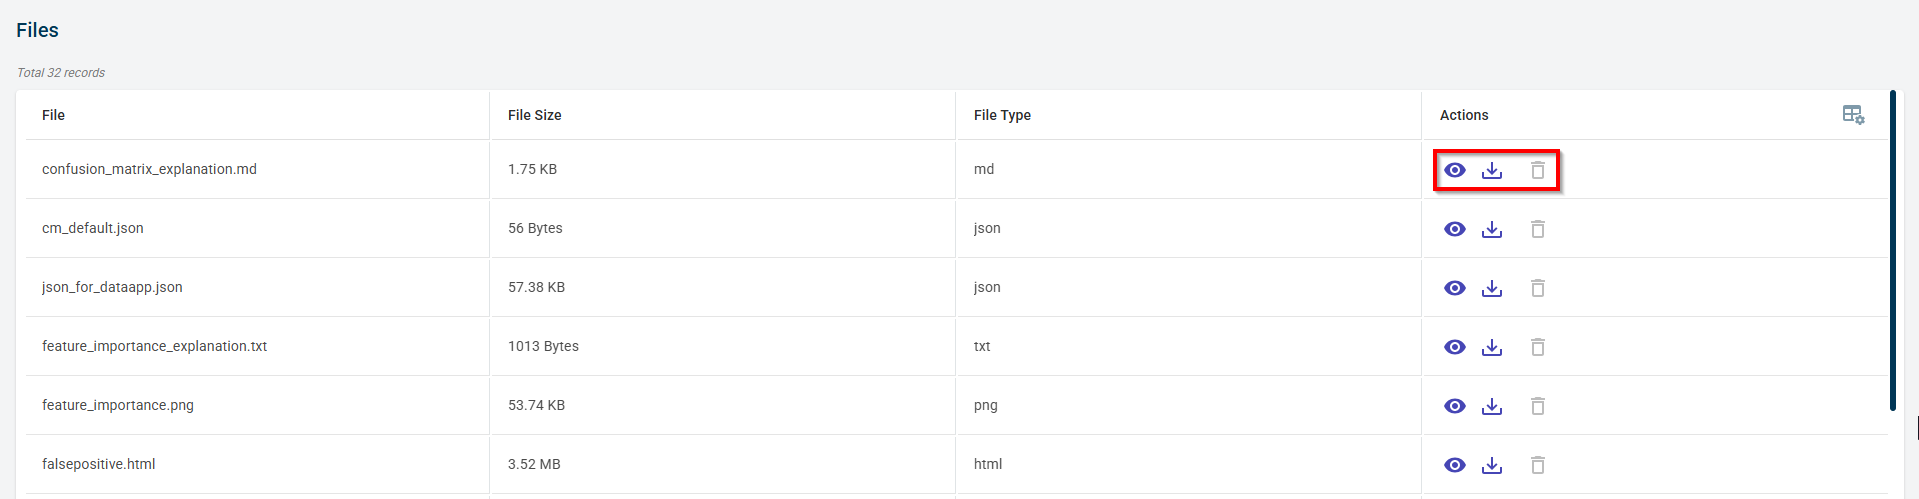Download the json_for_dataapp.json file
This screenshot has height=499, width=1919.
(x=1492, y=288)
